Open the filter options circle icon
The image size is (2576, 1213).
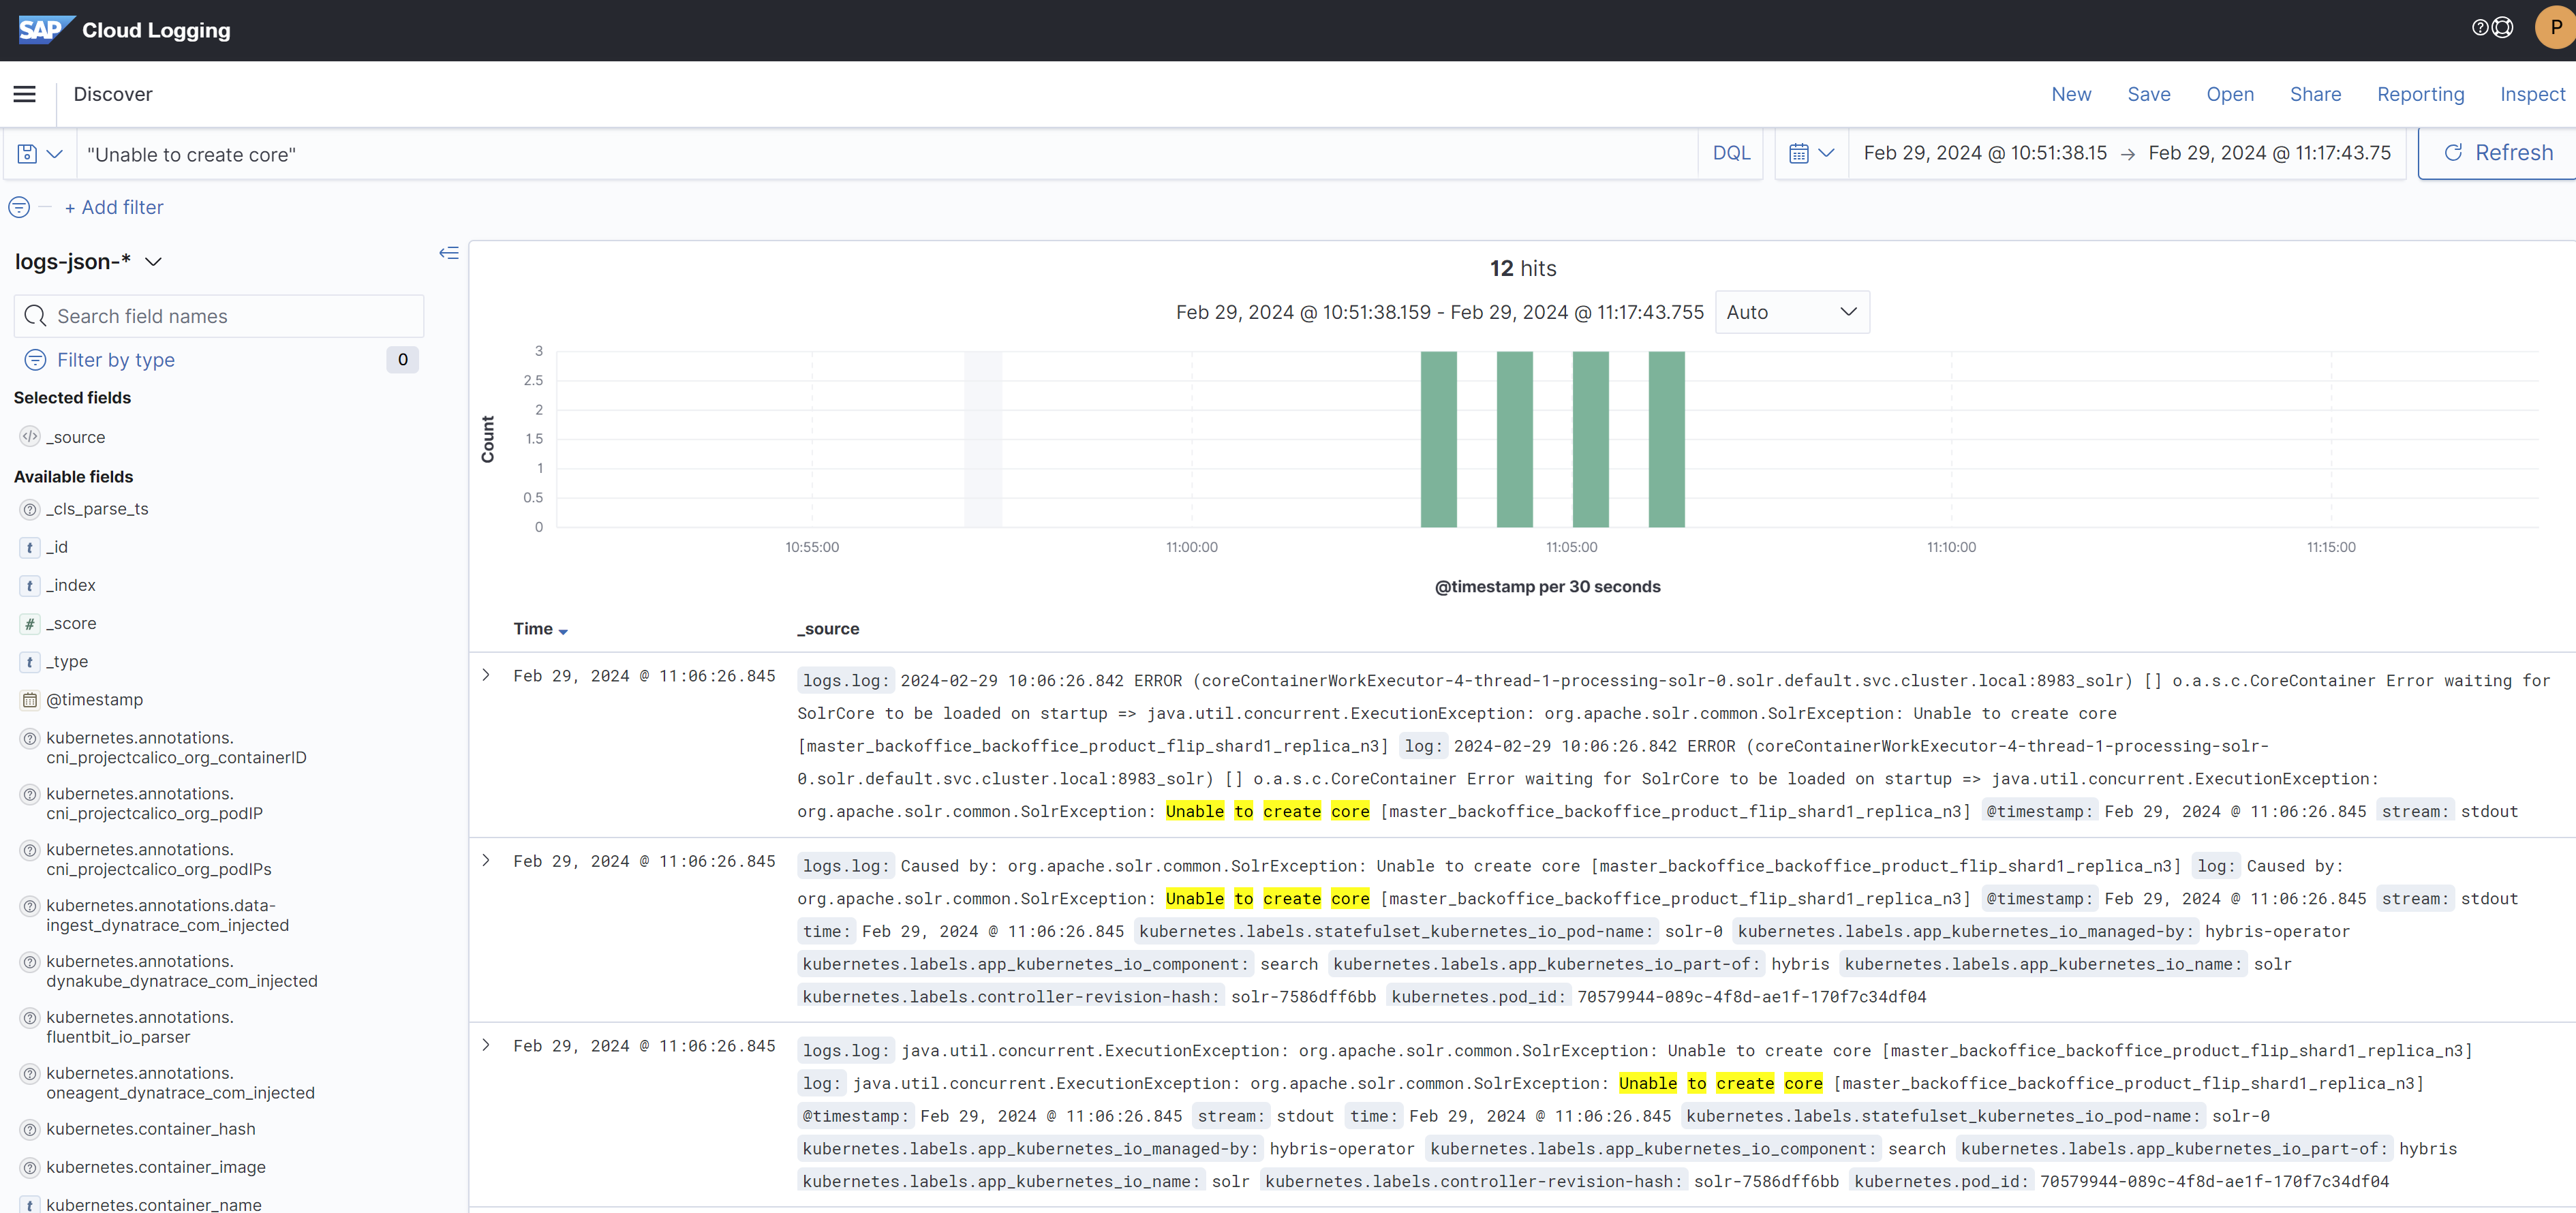pyautogui.click(x=19, y=207)
